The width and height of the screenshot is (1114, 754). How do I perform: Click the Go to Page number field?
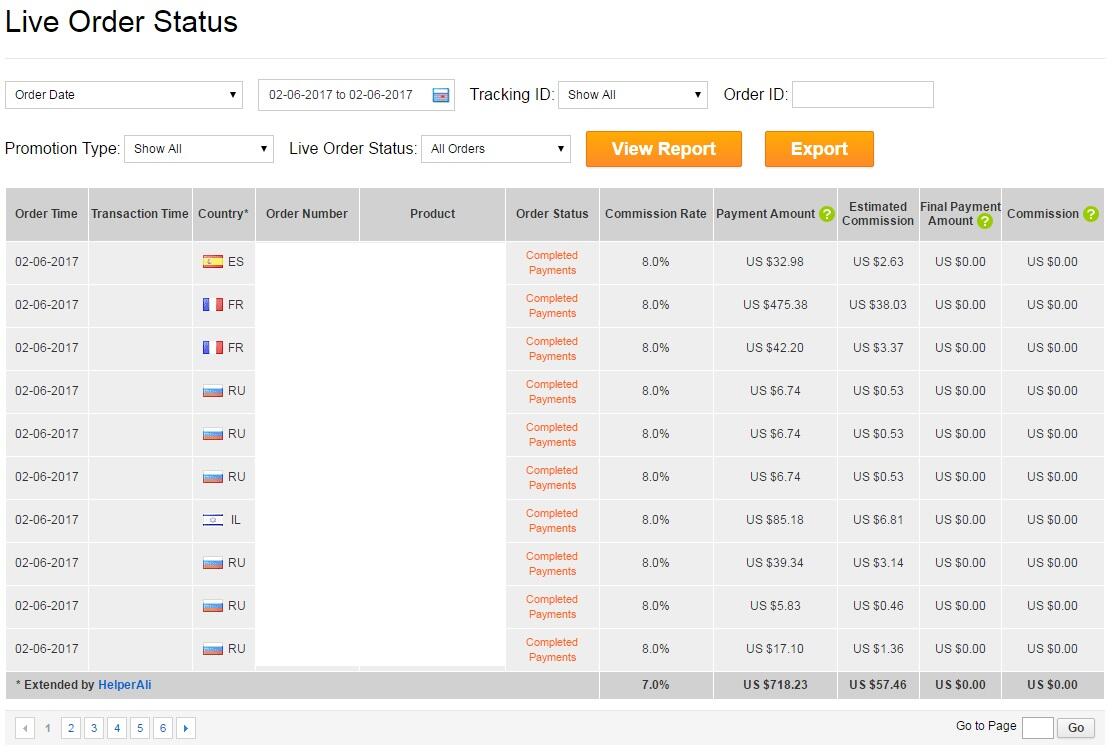(x=1037, y=728)
